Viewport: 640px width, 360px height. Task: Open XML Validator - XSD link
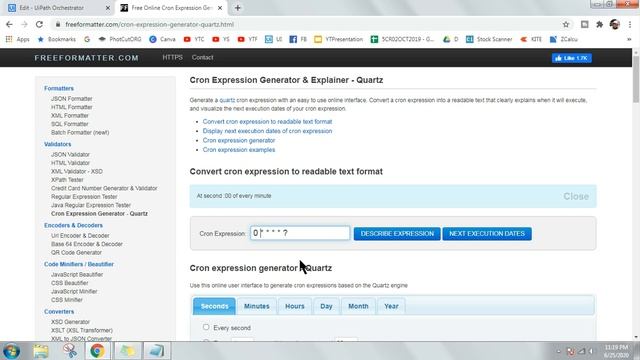tap(77, 171)
